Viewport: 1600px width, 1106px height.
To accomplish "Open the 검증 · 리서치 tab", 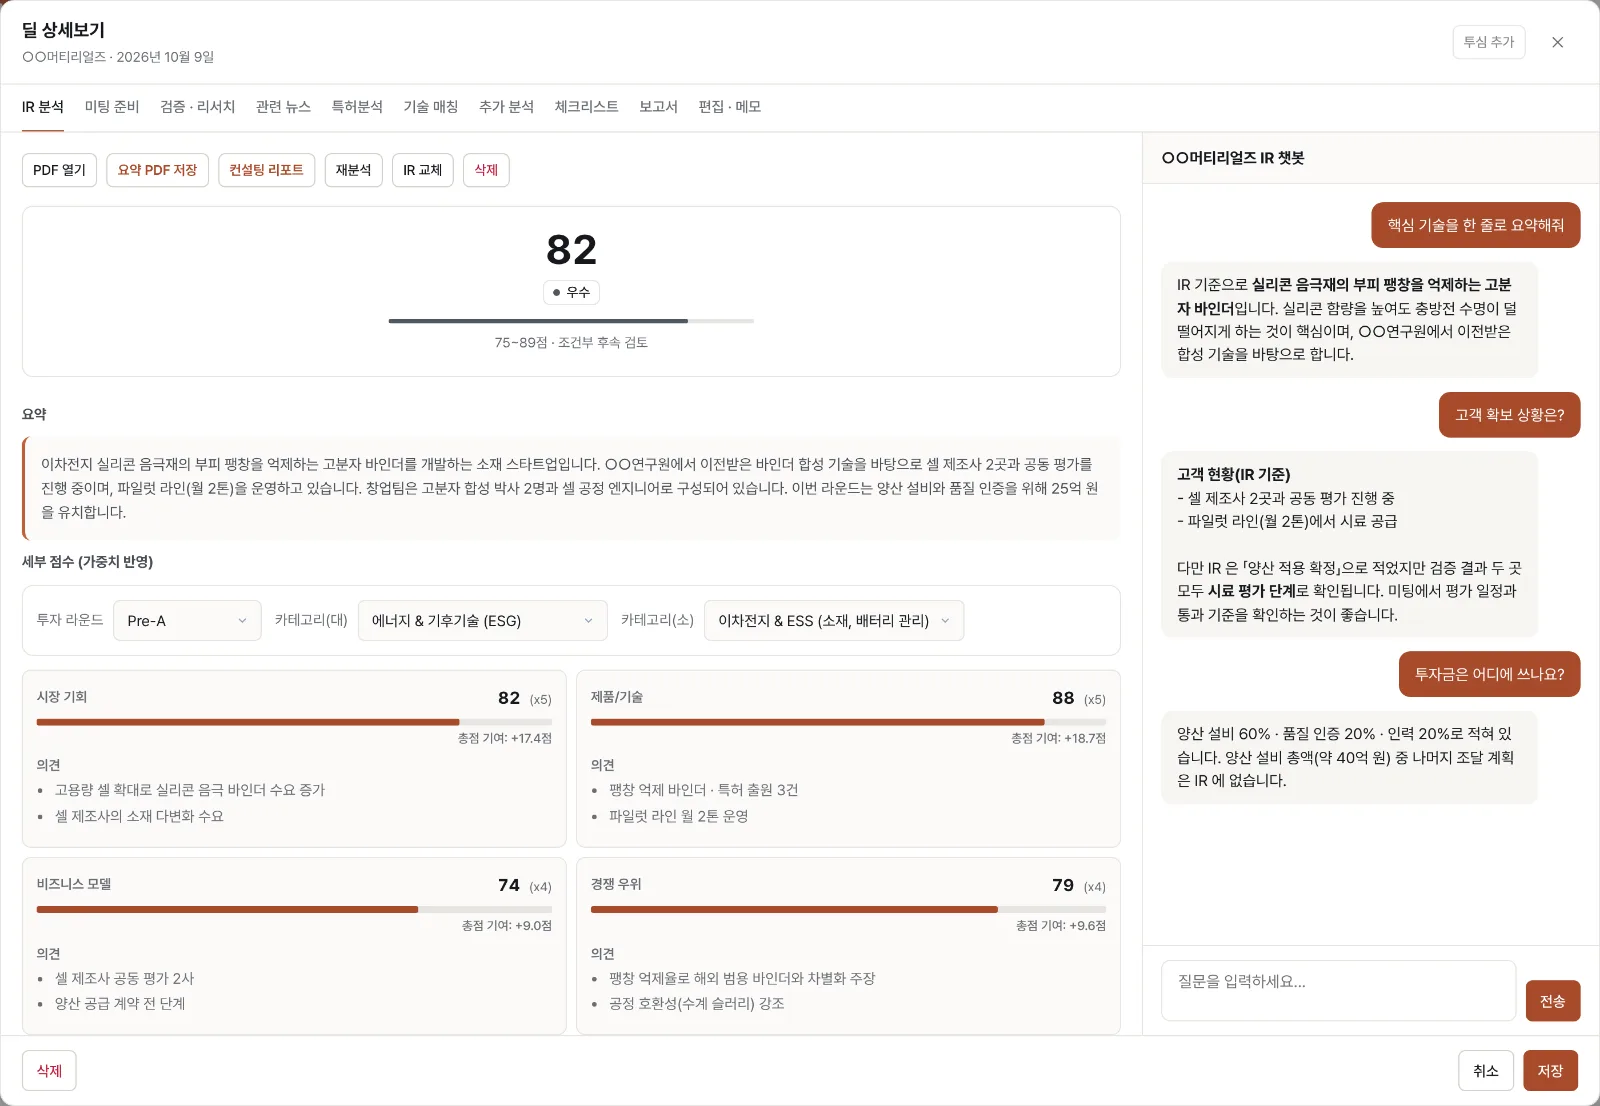I will 197,107.
